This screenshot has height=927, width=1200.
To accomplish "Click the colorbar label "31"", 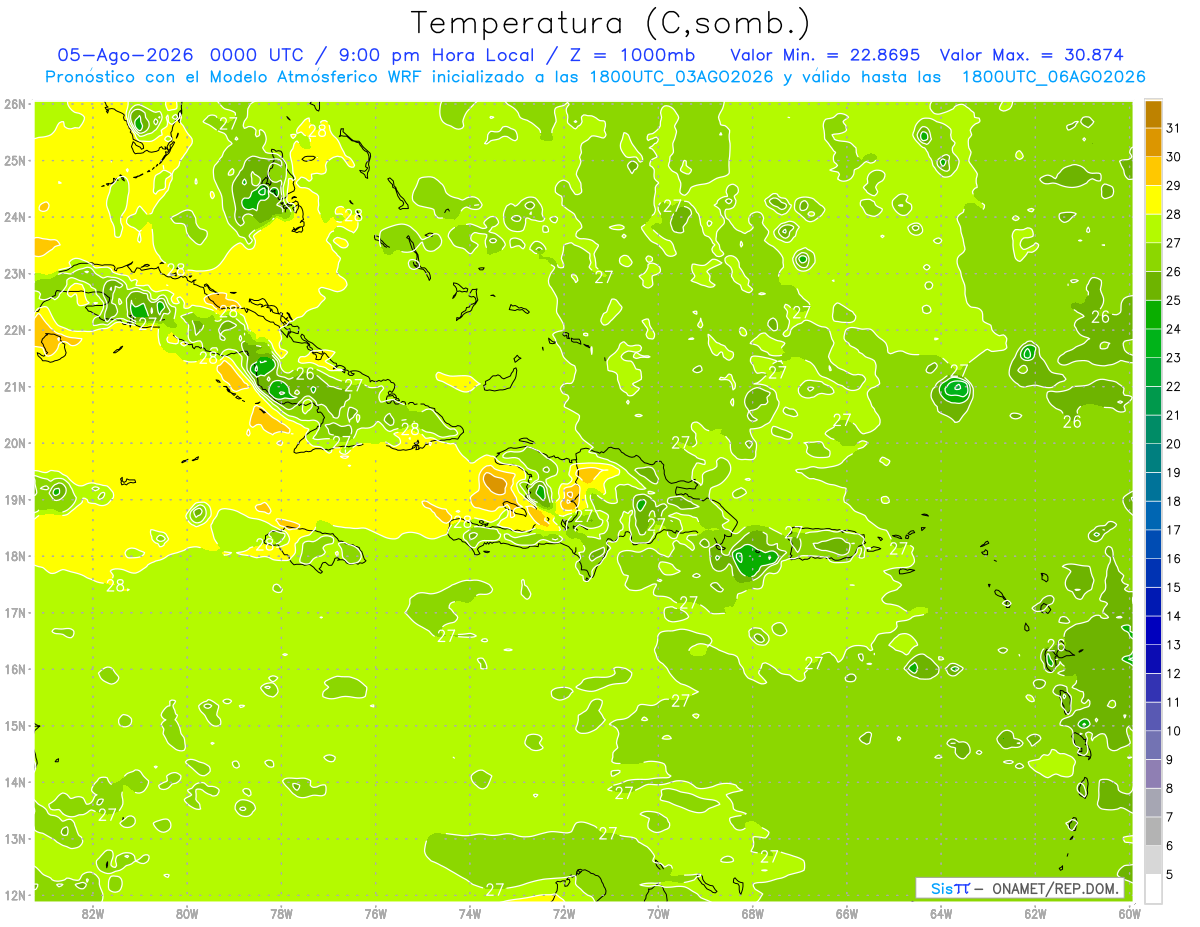I will point(1174,128).
